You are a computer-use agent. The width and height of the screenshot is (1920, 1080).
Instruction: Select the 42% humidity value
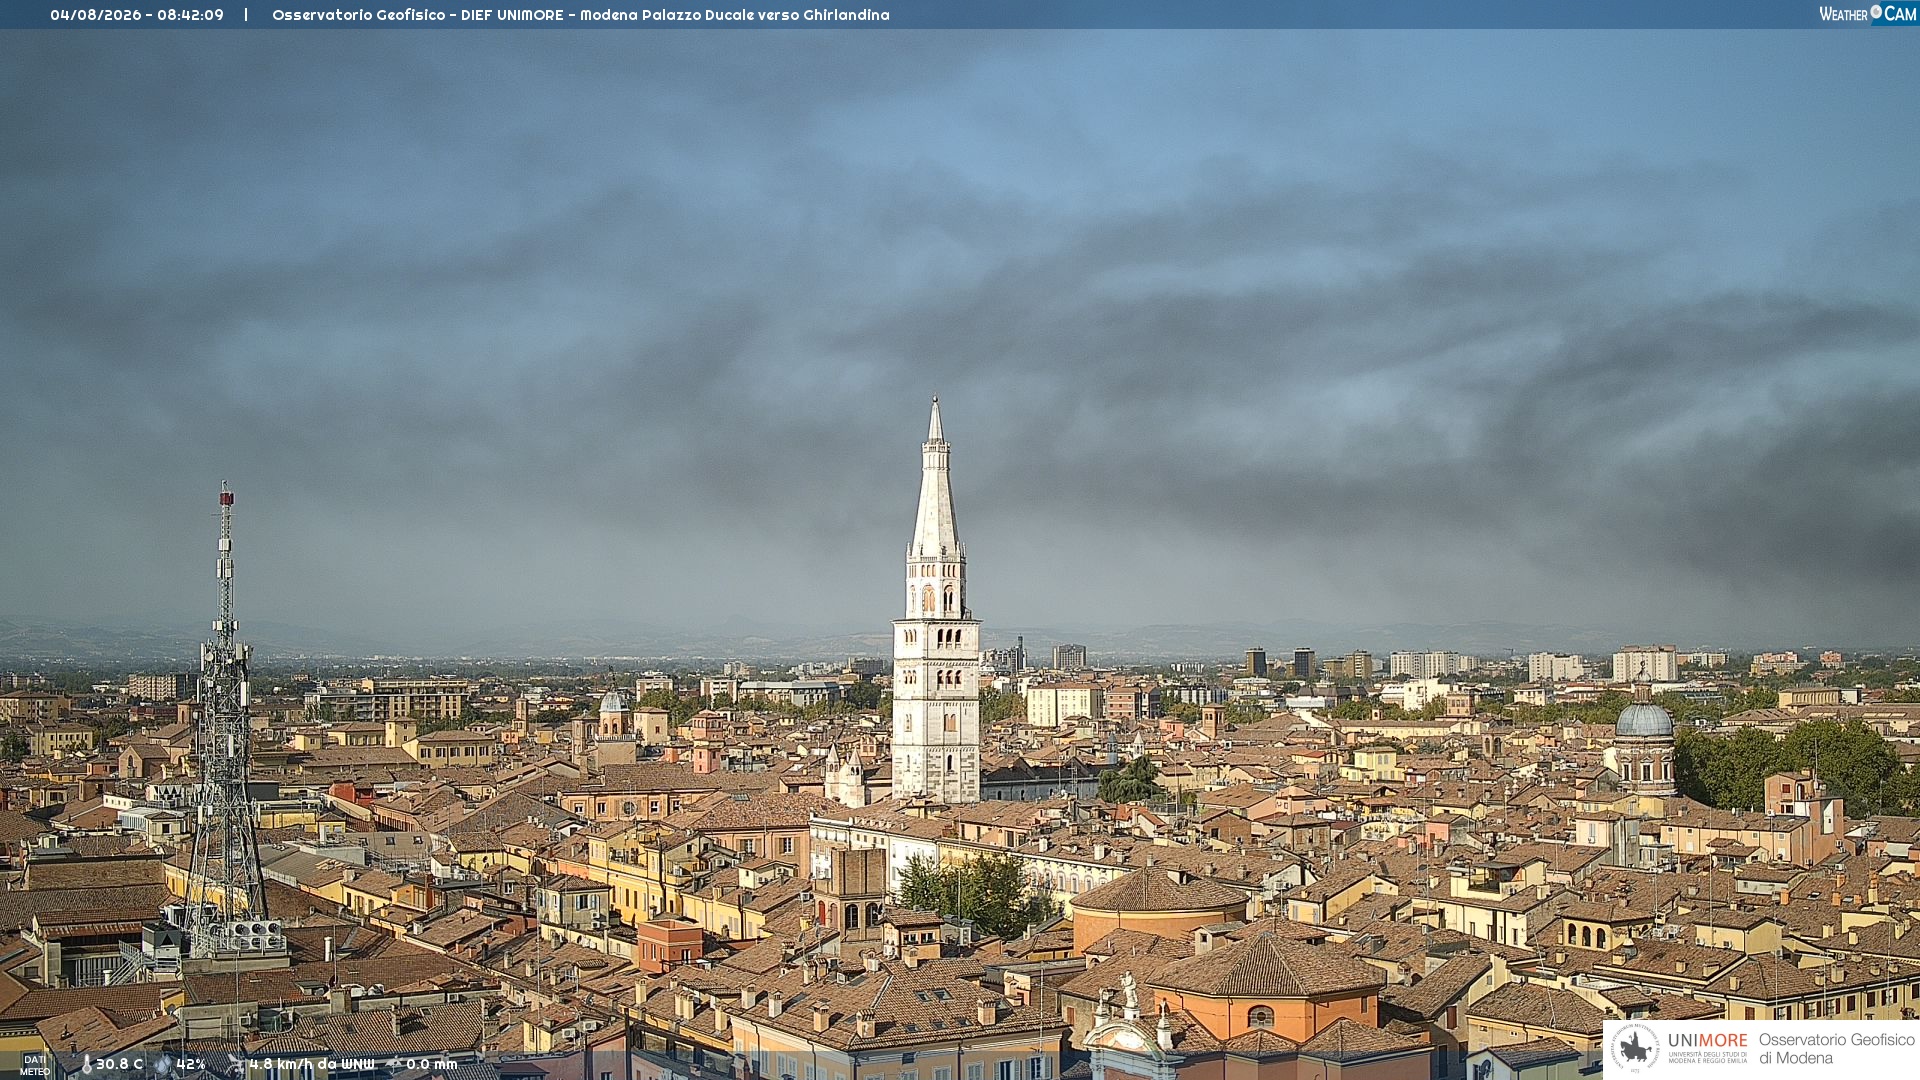(191, 1065)
